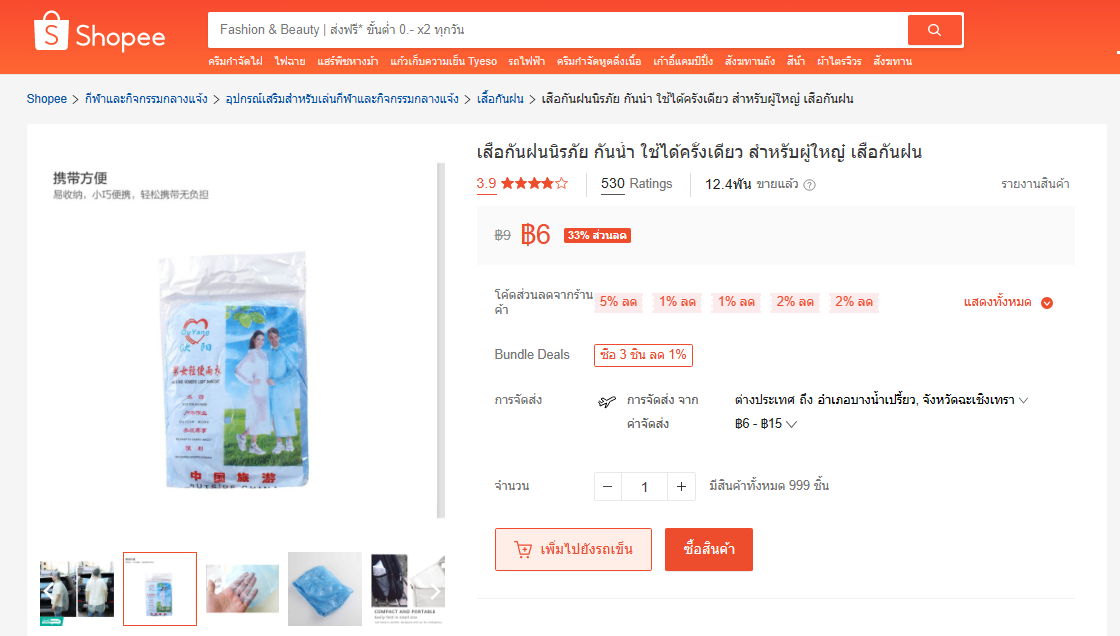Click the shipping airplane icon
This screenshot has height=636, width=1120.
[x=606, y=402]
